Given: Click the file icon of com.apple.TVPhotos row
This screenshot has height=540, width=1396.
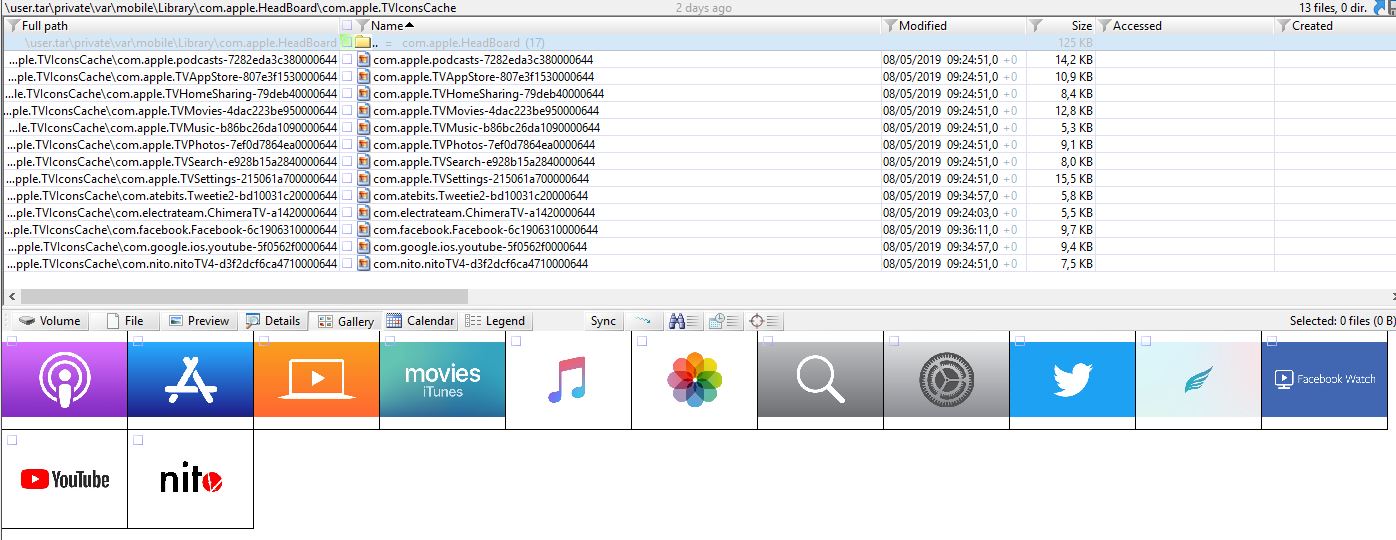Looking at the screenshot, I should (364, 145).
